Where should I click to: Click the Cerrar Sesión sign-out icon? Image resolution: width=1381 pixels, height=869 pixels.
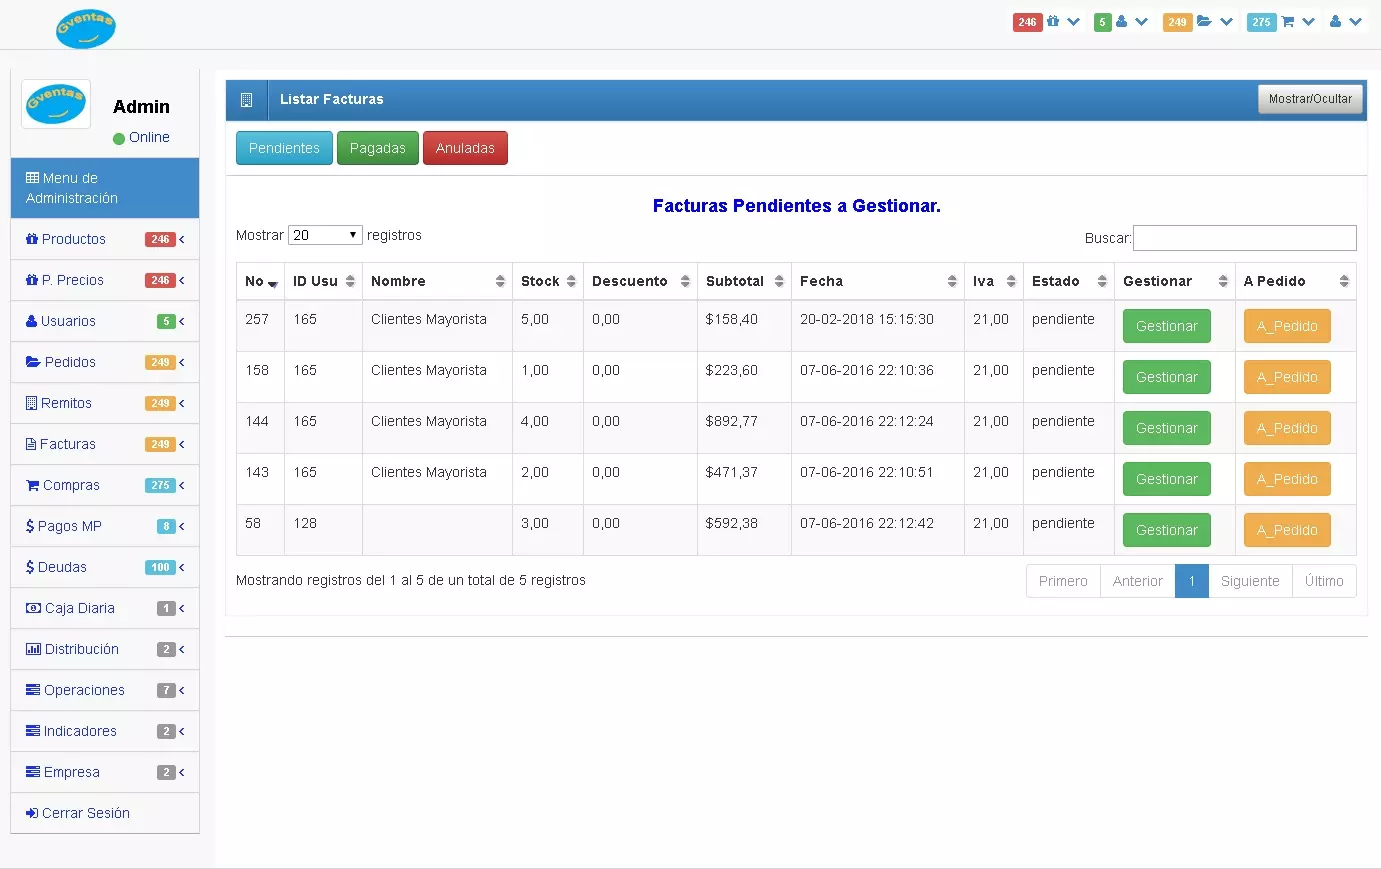click(x=32, y=813)
